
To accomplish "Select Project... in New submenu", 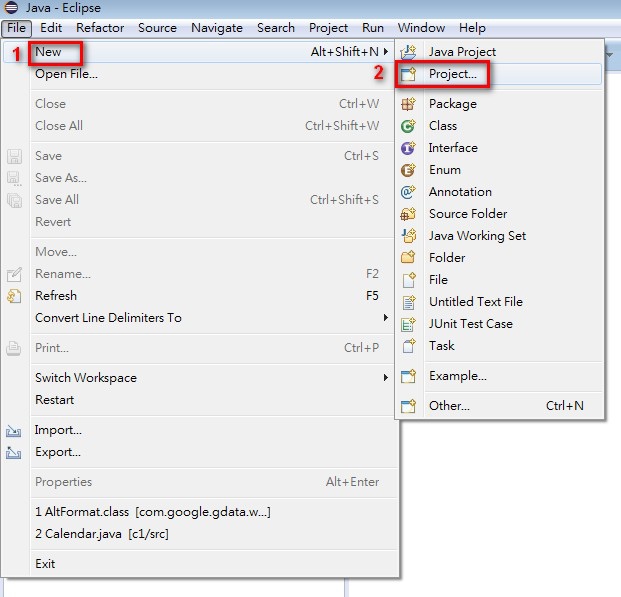I will pyautogui.click(x=499, y=74).
